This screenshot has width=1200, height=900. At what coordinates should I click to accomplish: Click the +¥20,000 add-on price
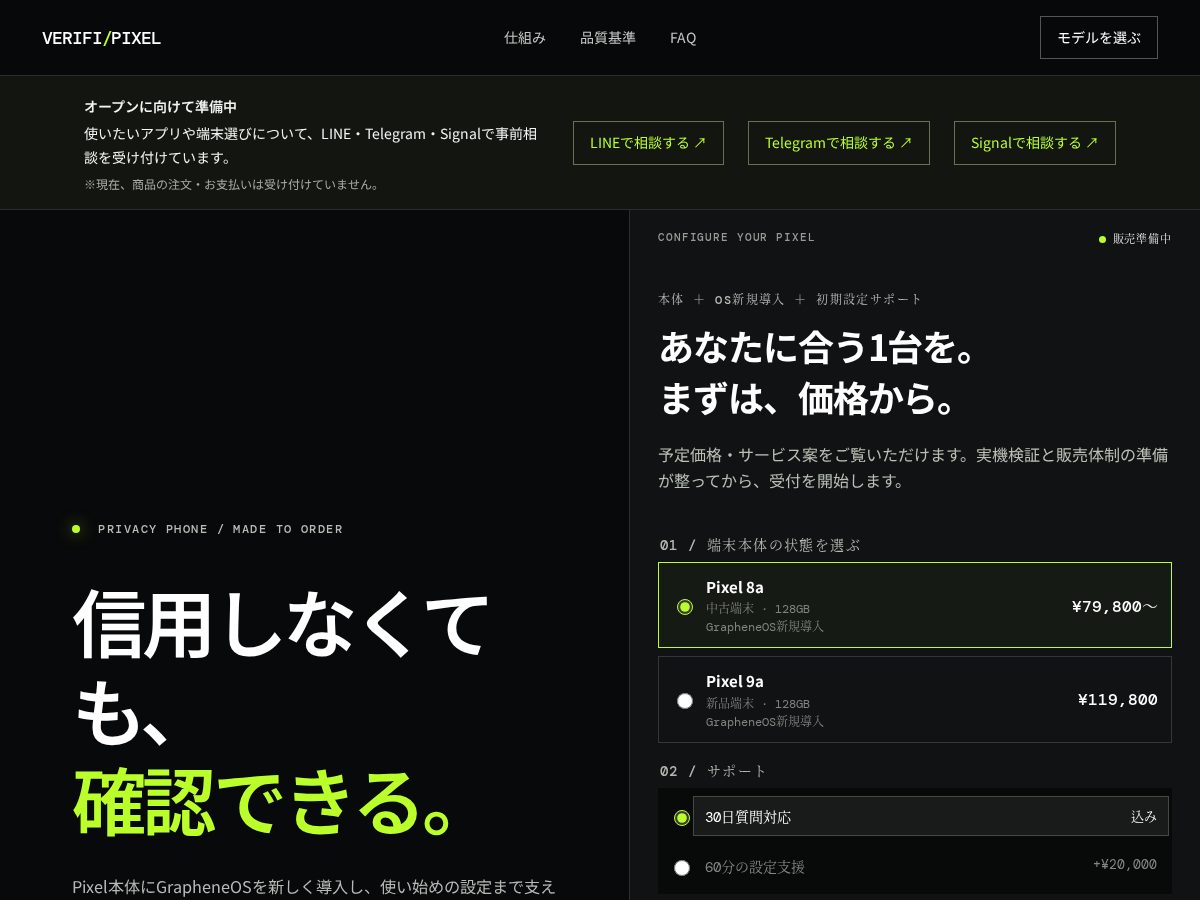[x=1125, y=864]
